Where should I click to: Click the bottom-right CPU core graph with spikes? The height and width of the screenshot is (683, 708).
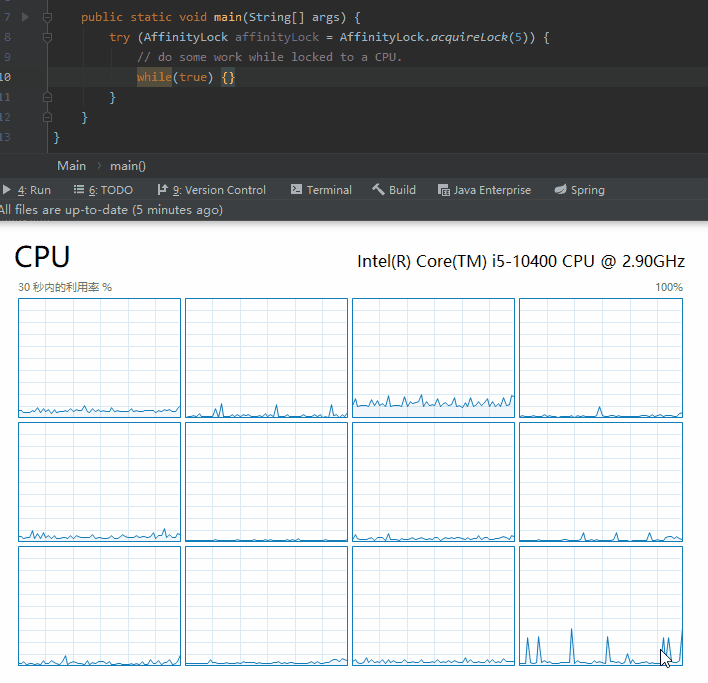(x=600, y=605)
